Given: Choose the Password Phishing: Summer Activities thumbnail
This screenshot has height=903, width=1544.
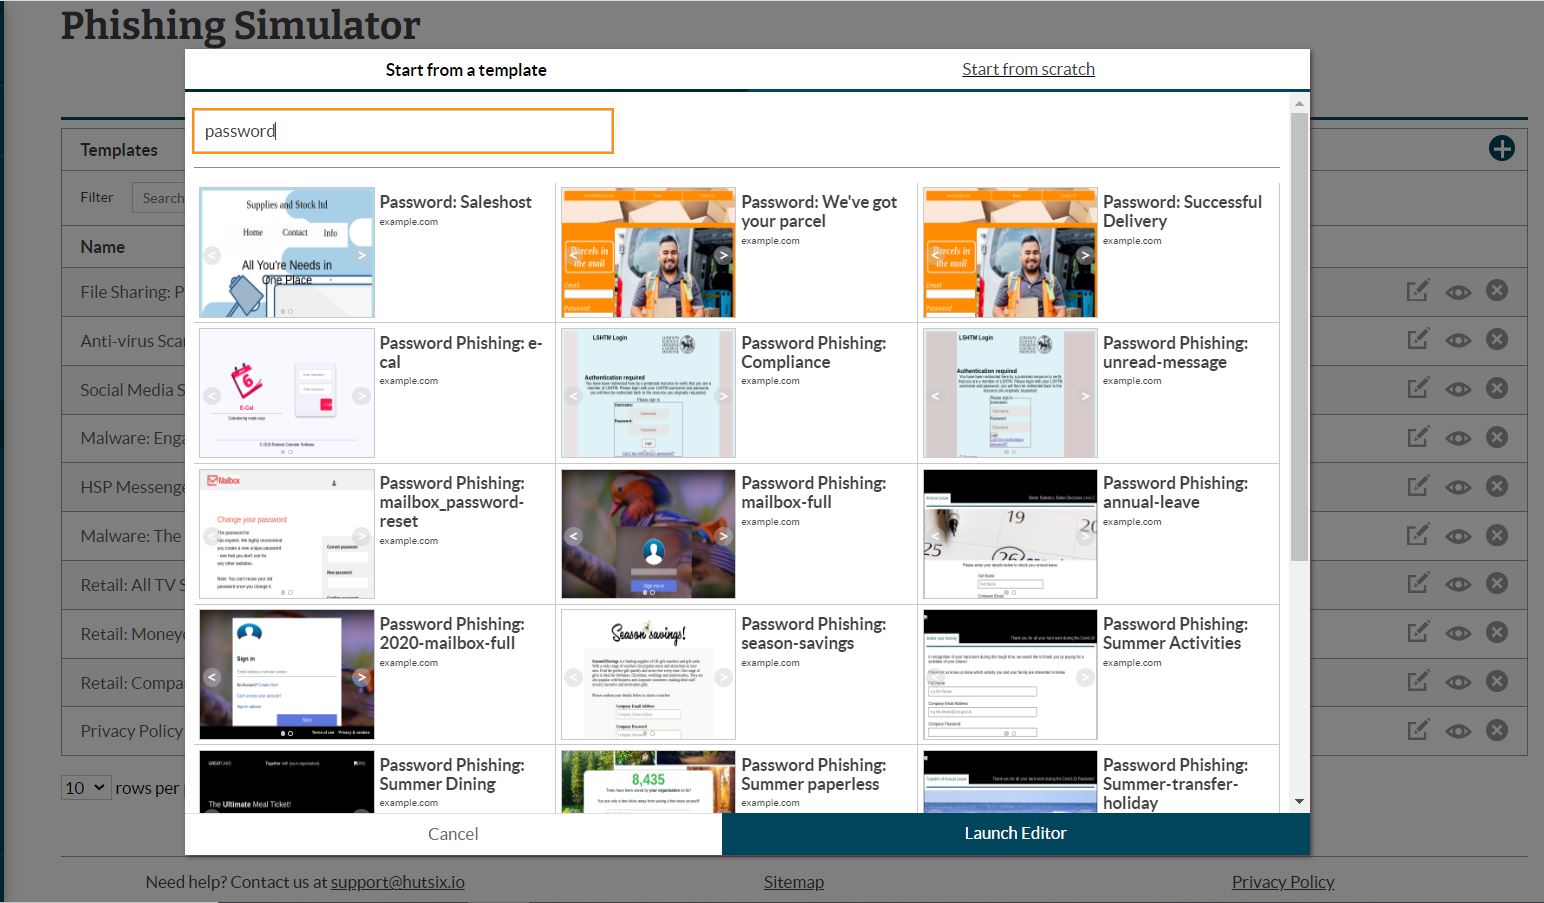Looking at the screenshot, I should coord(1010,675).
